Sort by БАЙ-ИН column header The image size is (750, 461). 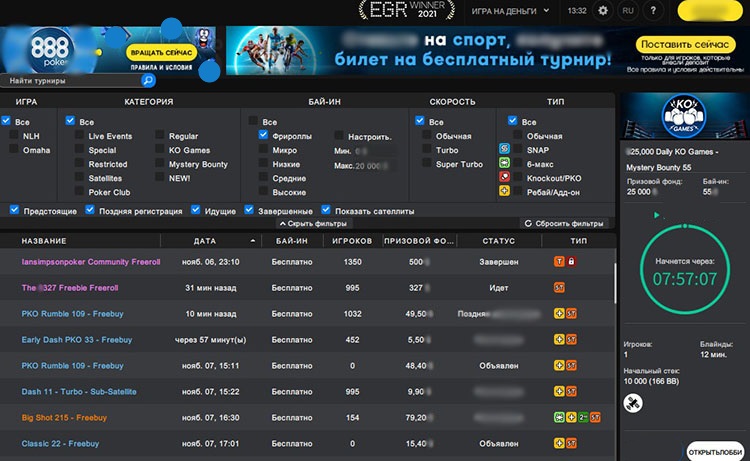click(292, 241)
